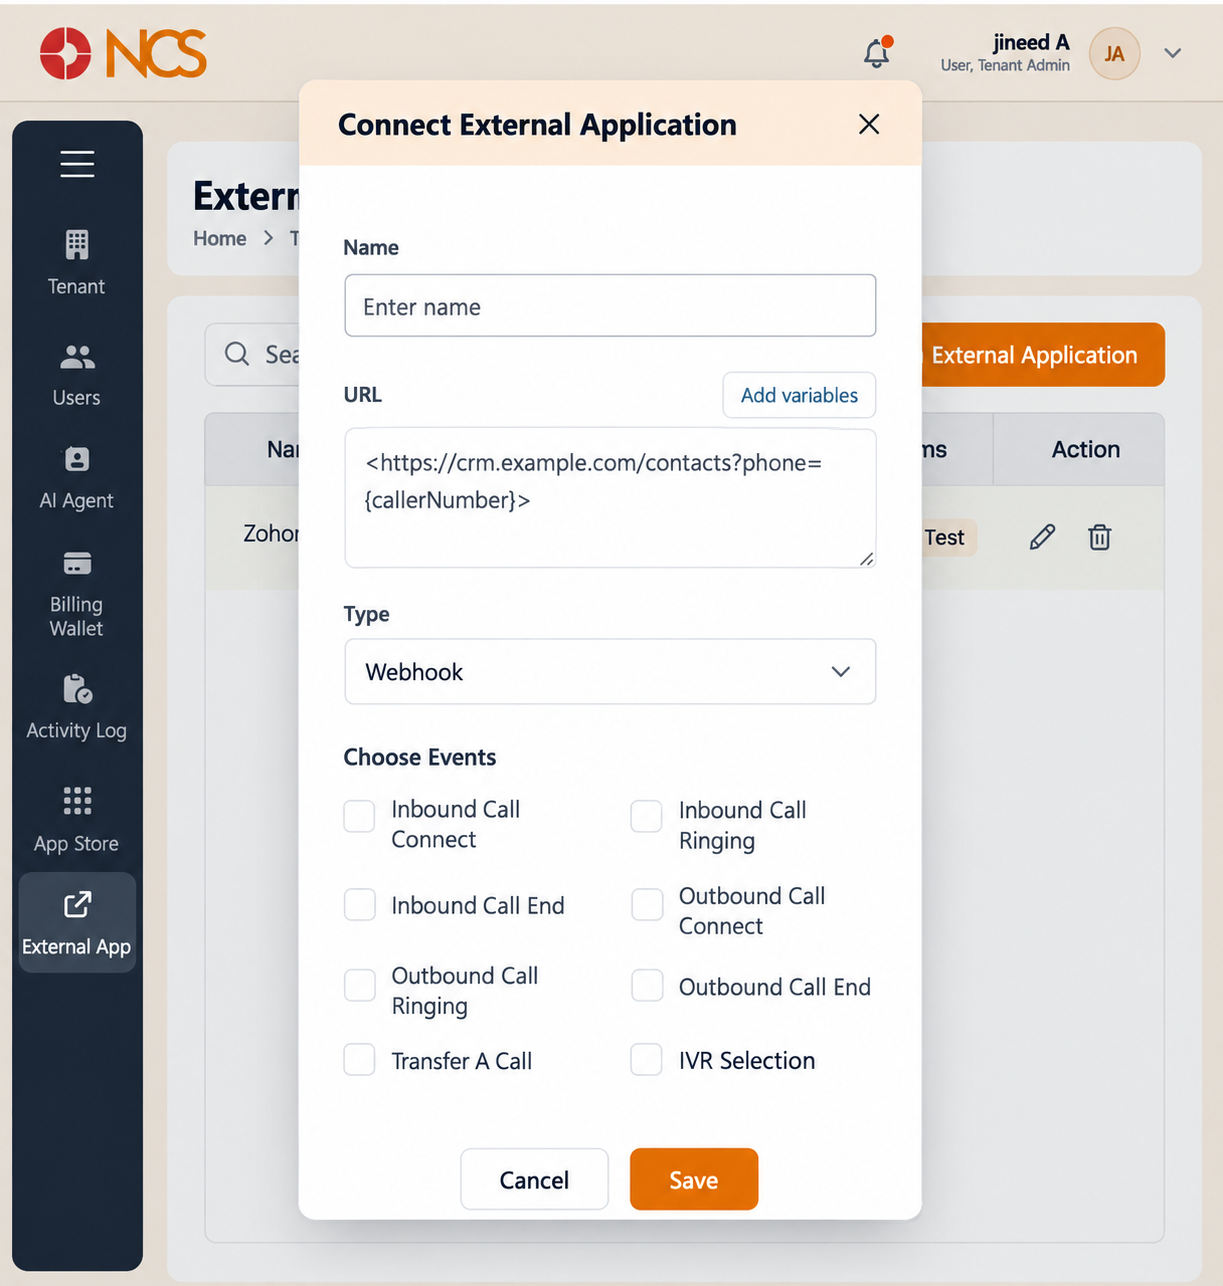This screenshot has height=1286, width=1223.
Task: Click the Home breadcrumb link
Action: [220, 238]
